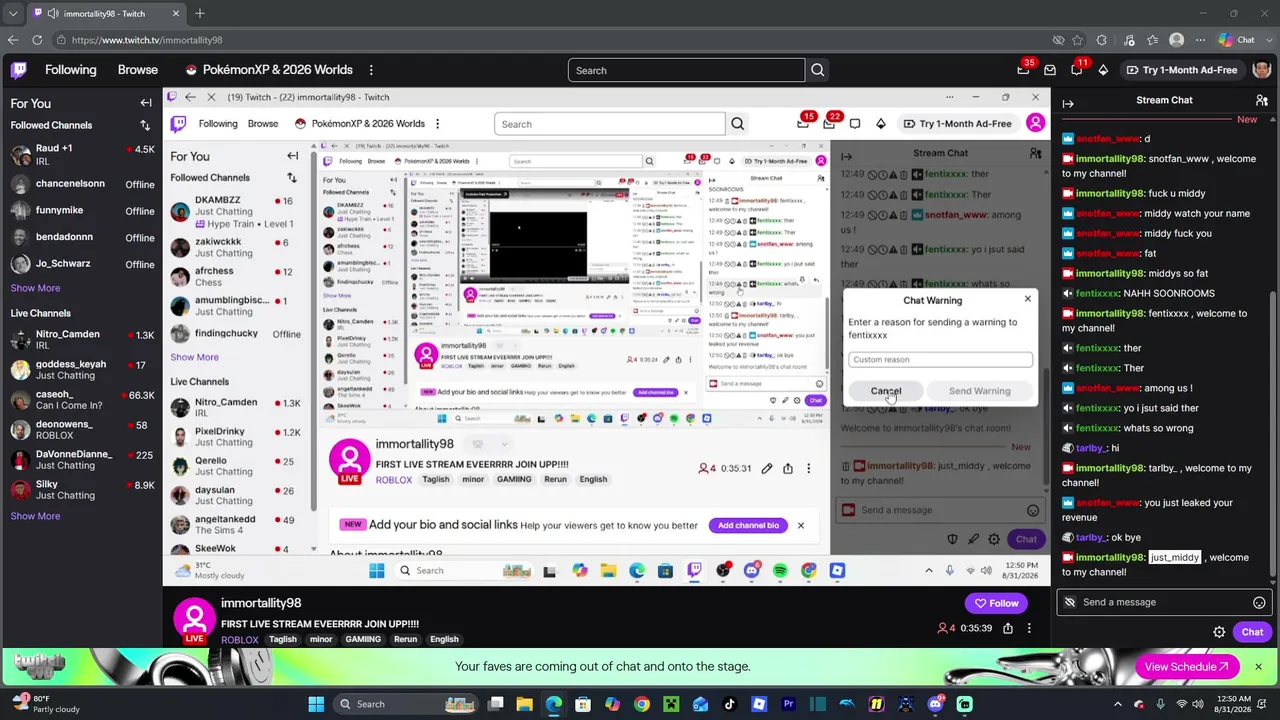The height and width of the screenshot is (720, 1280).
Task: Send message with the Chat button
Action: [x=1252, y=632]
